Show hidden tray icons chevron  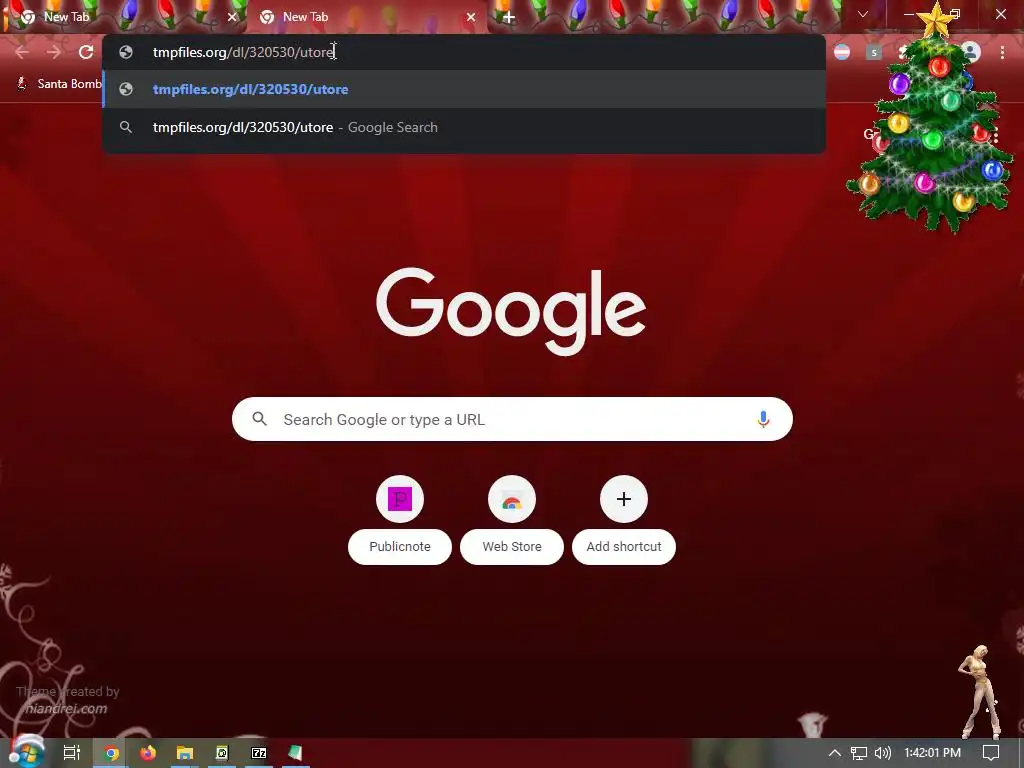[835, 753]
